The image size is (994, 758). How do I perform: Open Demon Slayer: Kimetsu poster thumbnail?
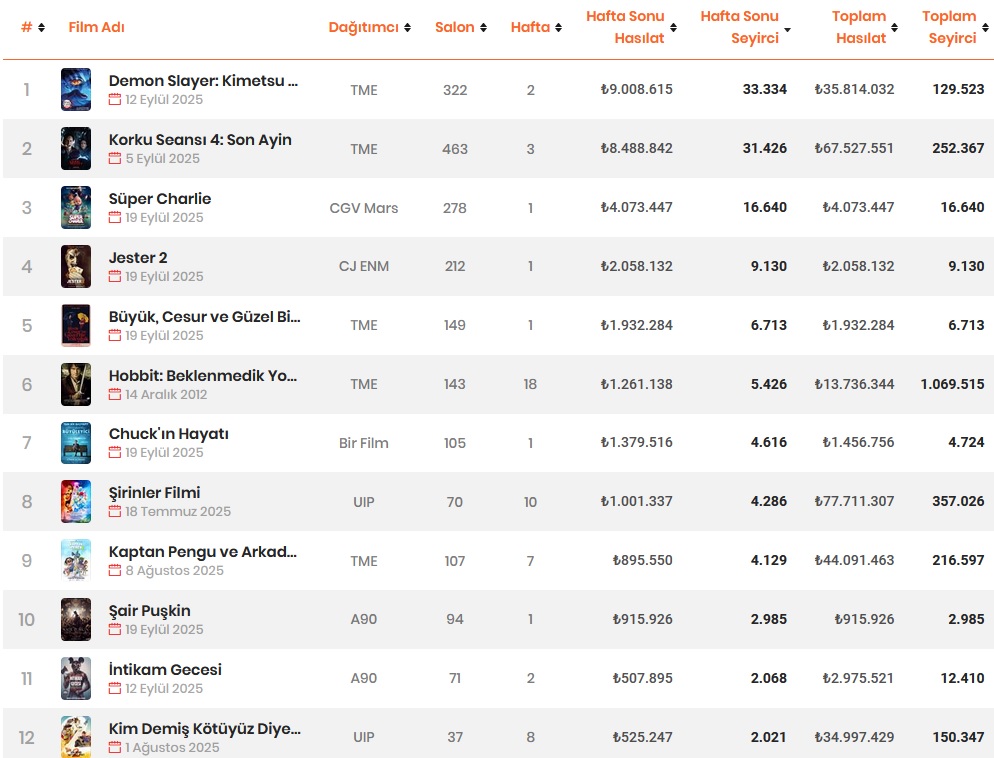click(76, 90)
